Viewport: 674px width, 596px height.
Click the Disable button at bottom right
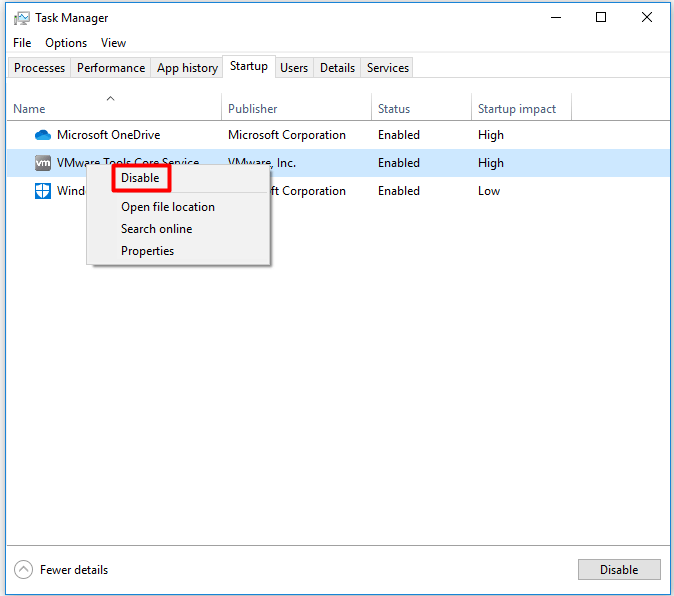pyautogui.click(x=619, y=570)
